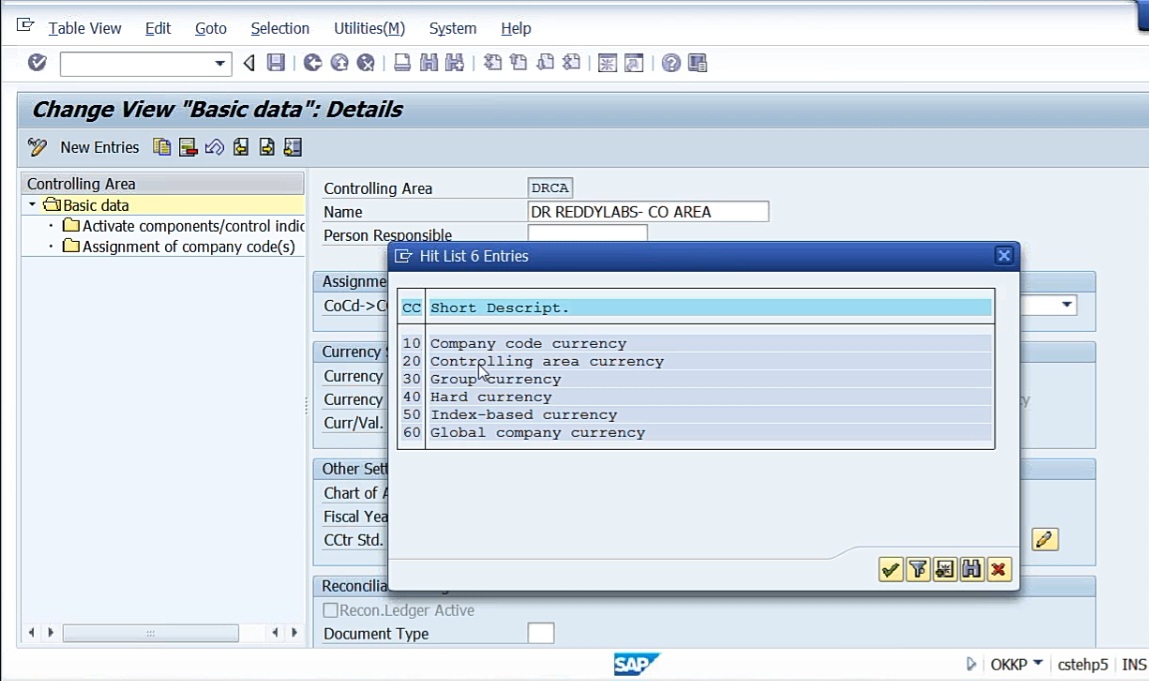Click the Save disk icon
This screenshot has height=681, width=1149.
tap(276, 63)
